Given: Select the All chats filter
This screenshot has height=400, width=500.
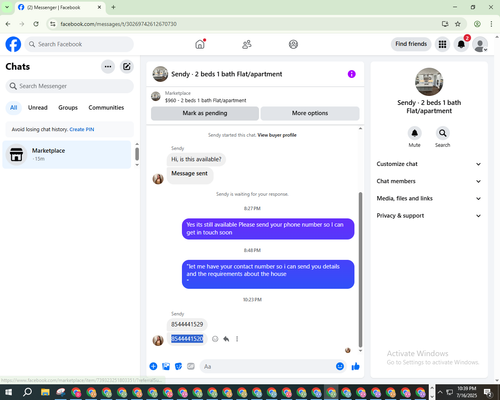Looking at the screenshot, I should click(14, 107).
